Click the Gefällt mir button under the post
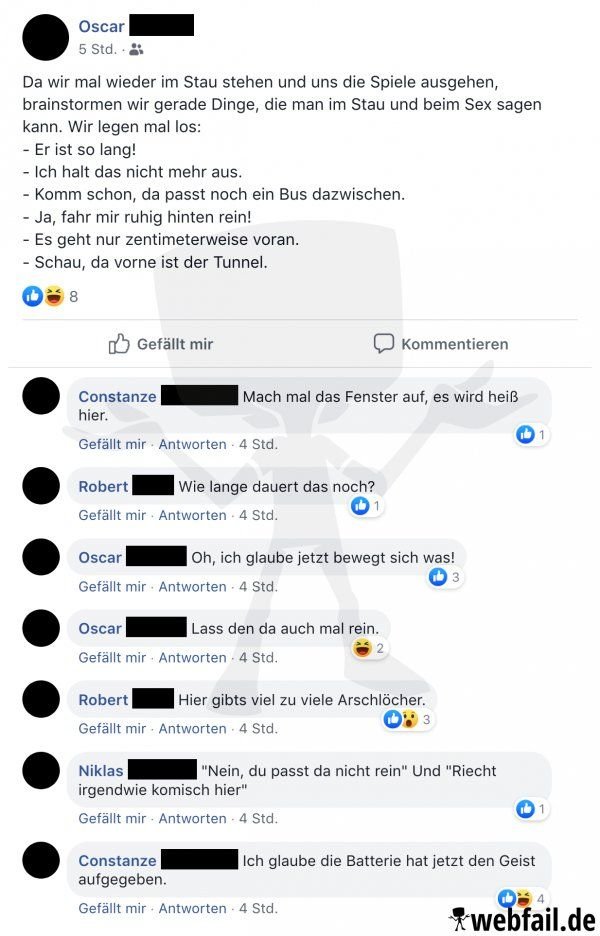This screenshot has height=936, width=600. point(161,344)
